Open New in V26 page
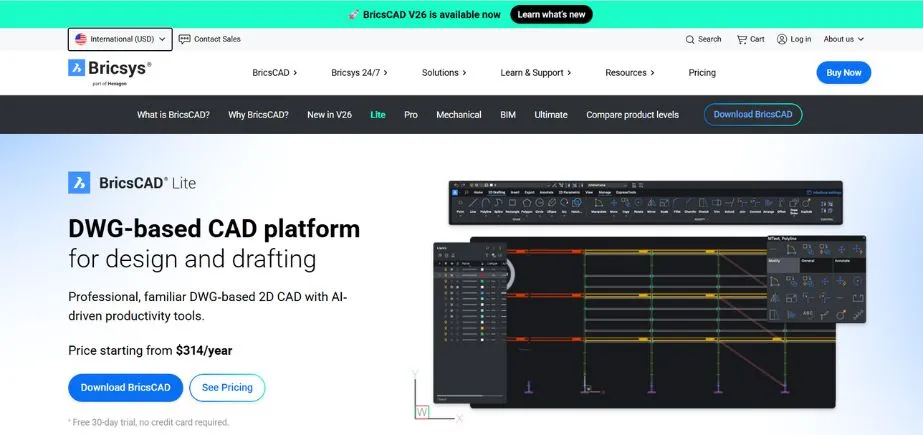Image resolution: width=923 pixels, height=435 pixels. [x=329, y=115]
